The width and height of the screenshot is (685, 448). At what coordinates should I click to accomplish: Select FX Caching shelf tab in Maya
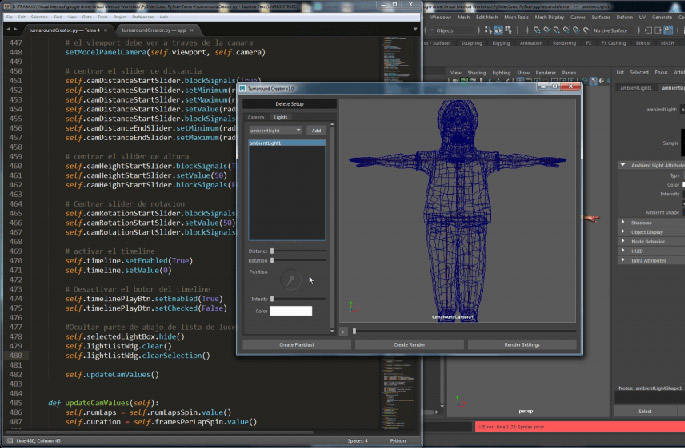613,43
